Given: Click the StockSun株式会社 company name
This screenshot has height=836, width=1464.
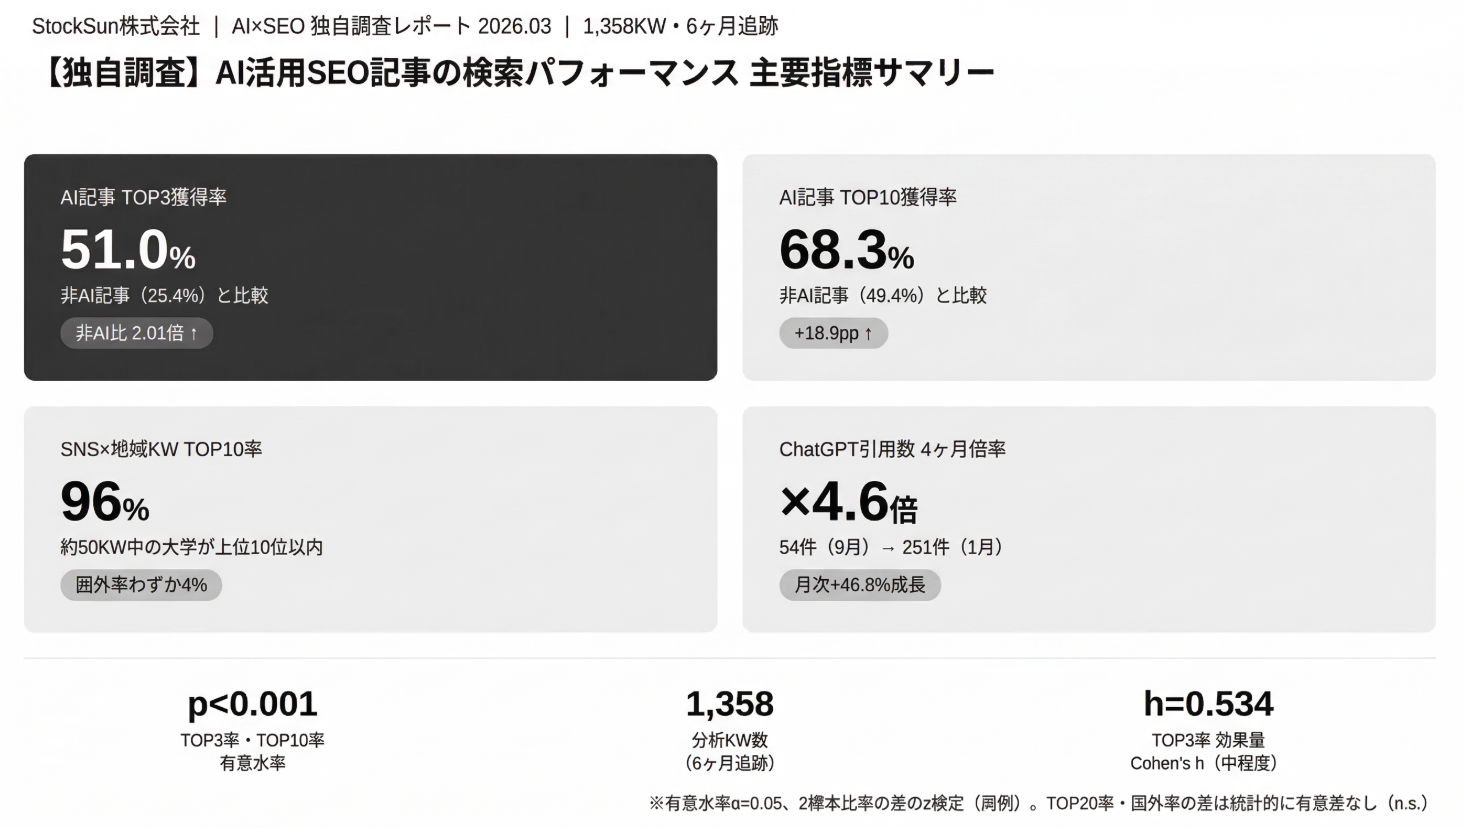Looking at the screenshot, I should tap(116, 27).
